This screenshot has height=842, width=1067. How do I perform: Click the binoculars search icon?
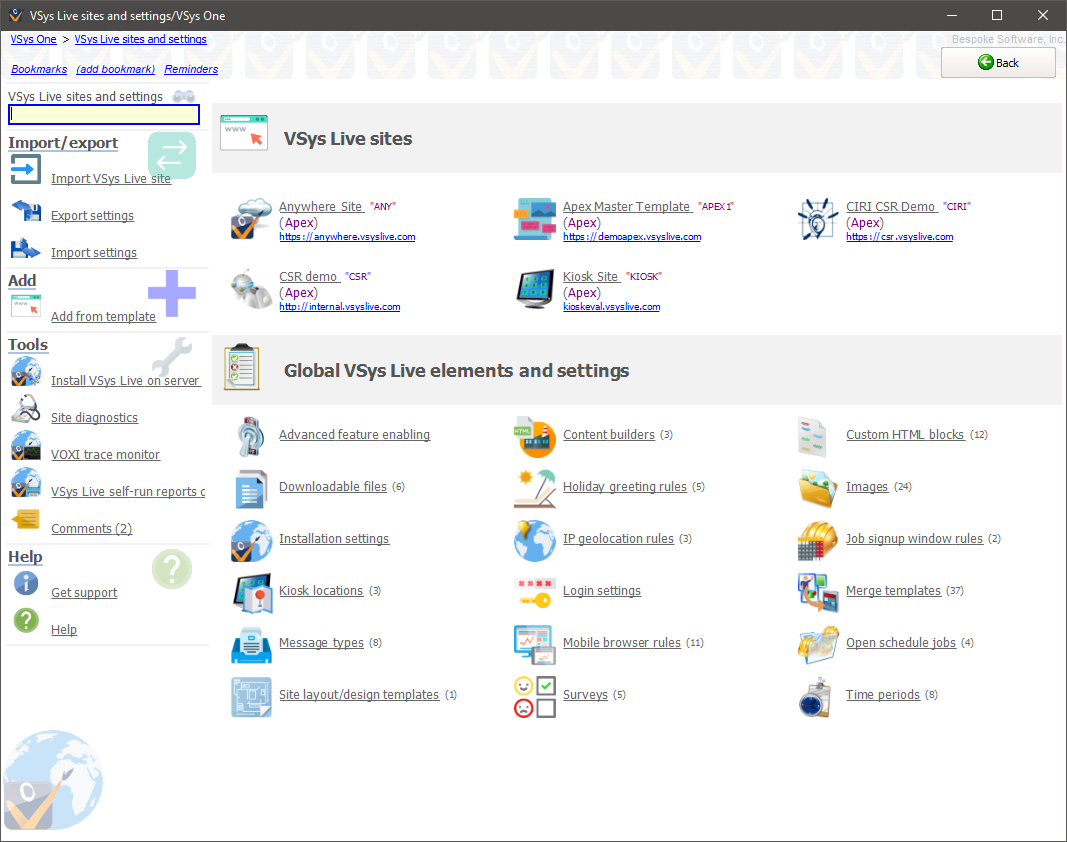184,96
